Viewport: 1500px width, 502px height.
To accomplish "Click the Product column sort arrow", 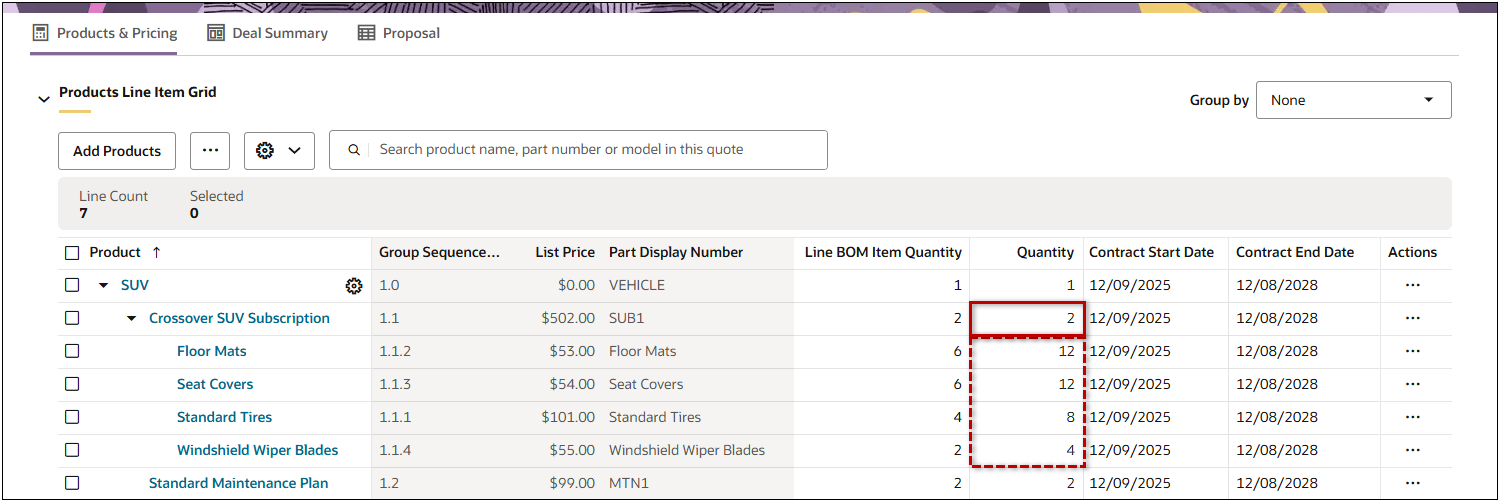I will click(156, 253).
